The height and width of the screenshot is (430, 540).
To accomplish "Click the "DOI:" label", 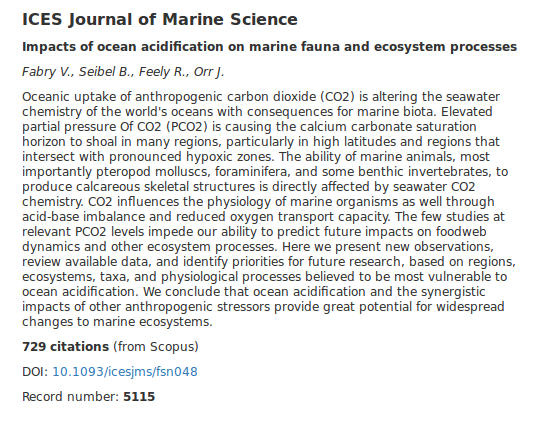I will 35,372.
